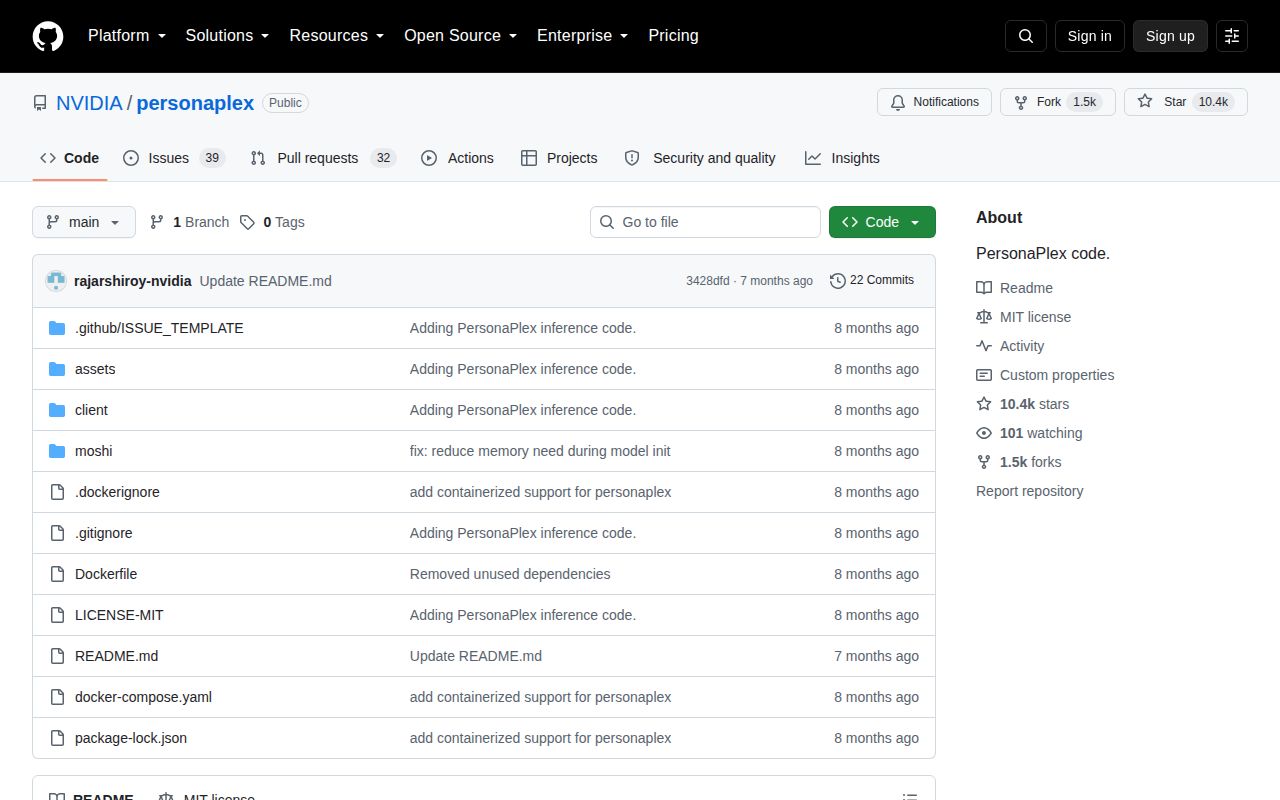
Task: Click the Custom properties note icon
Action: (x=984, y=375)
